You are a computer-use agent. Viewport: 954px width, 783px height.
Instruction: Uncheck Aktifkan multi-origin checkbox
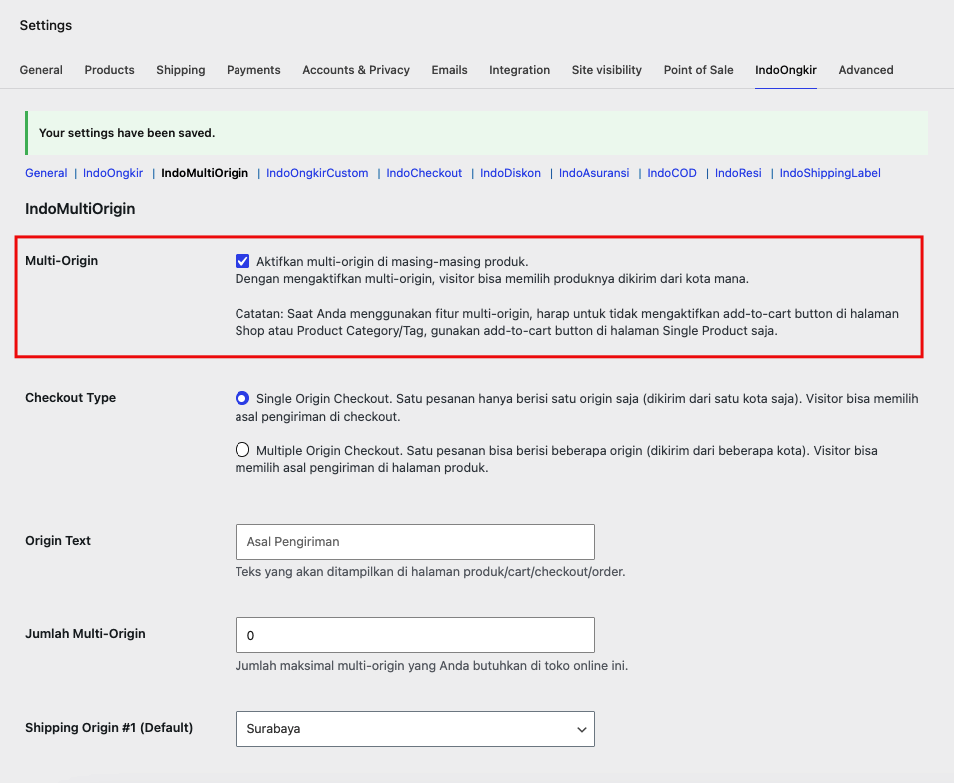click(x=242, y=261)
